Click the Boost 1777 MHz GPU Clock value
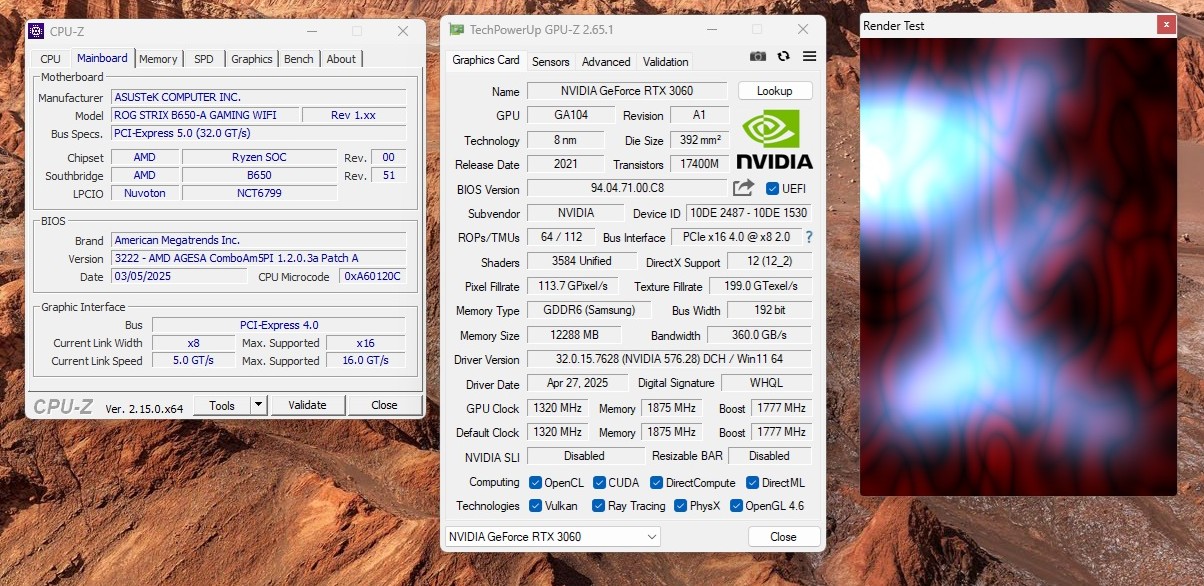This screenshot has width=1204, height=586. tap(781, 408)
